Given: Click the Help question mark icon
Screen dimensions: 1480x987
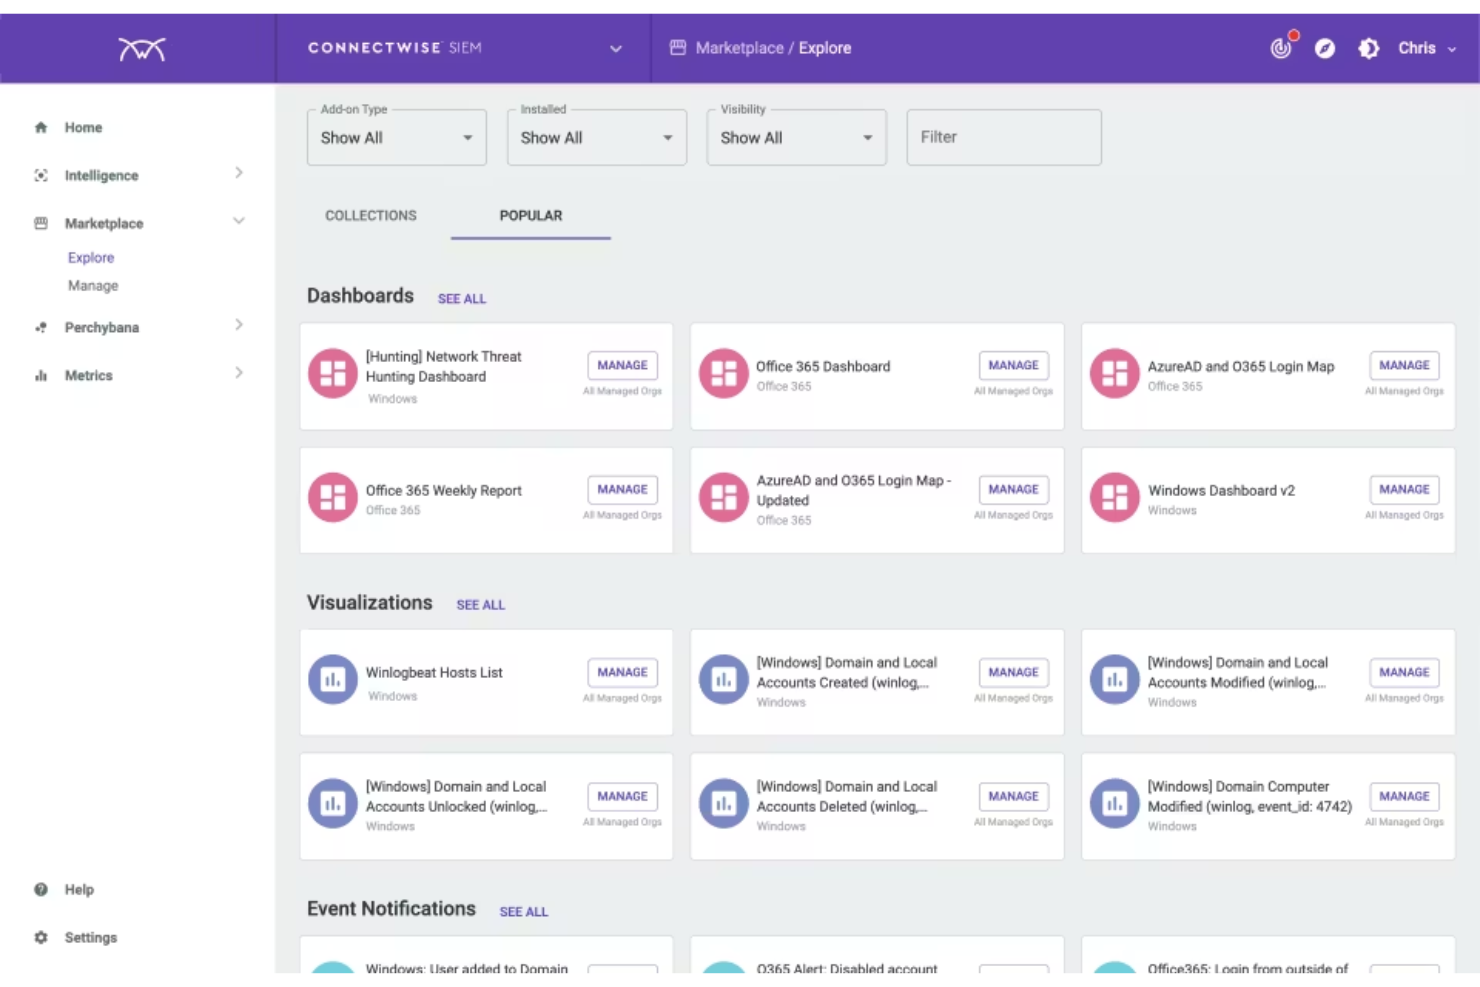Looking at the screenshot, I should point(41,889).
